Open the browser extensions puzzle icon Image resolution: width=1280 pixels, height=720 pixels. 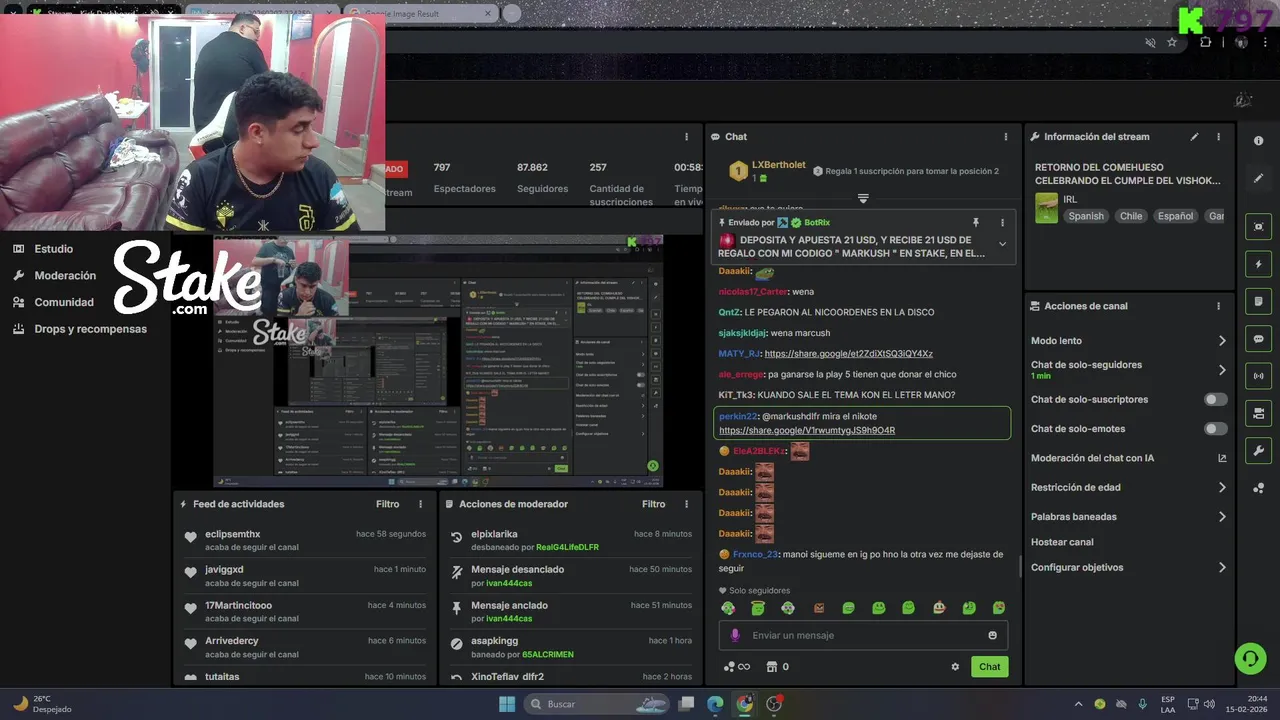pos(1205,42)
